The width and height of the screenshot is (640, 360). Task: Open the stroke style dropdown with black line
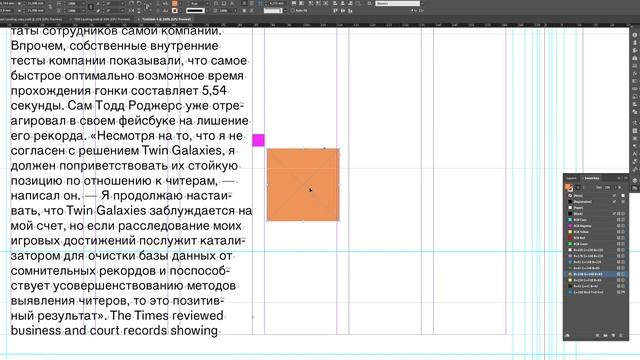point(197,11)
